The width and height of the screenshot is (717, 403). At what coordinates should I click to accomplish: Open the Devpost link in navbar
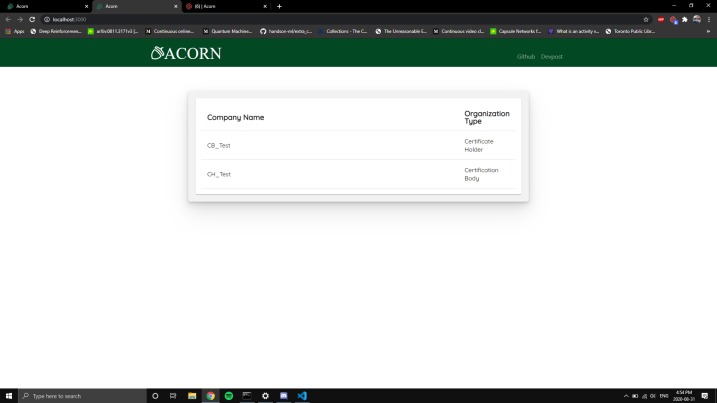551,57
